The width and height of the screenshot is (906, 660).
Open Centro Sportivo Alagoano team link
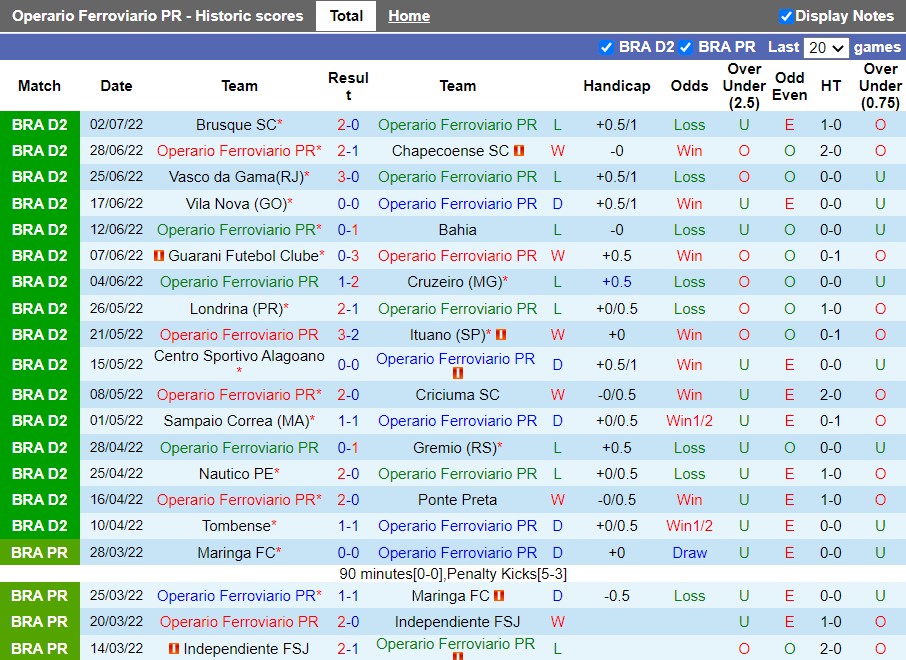pyautogui.click(x=239, y=356)
